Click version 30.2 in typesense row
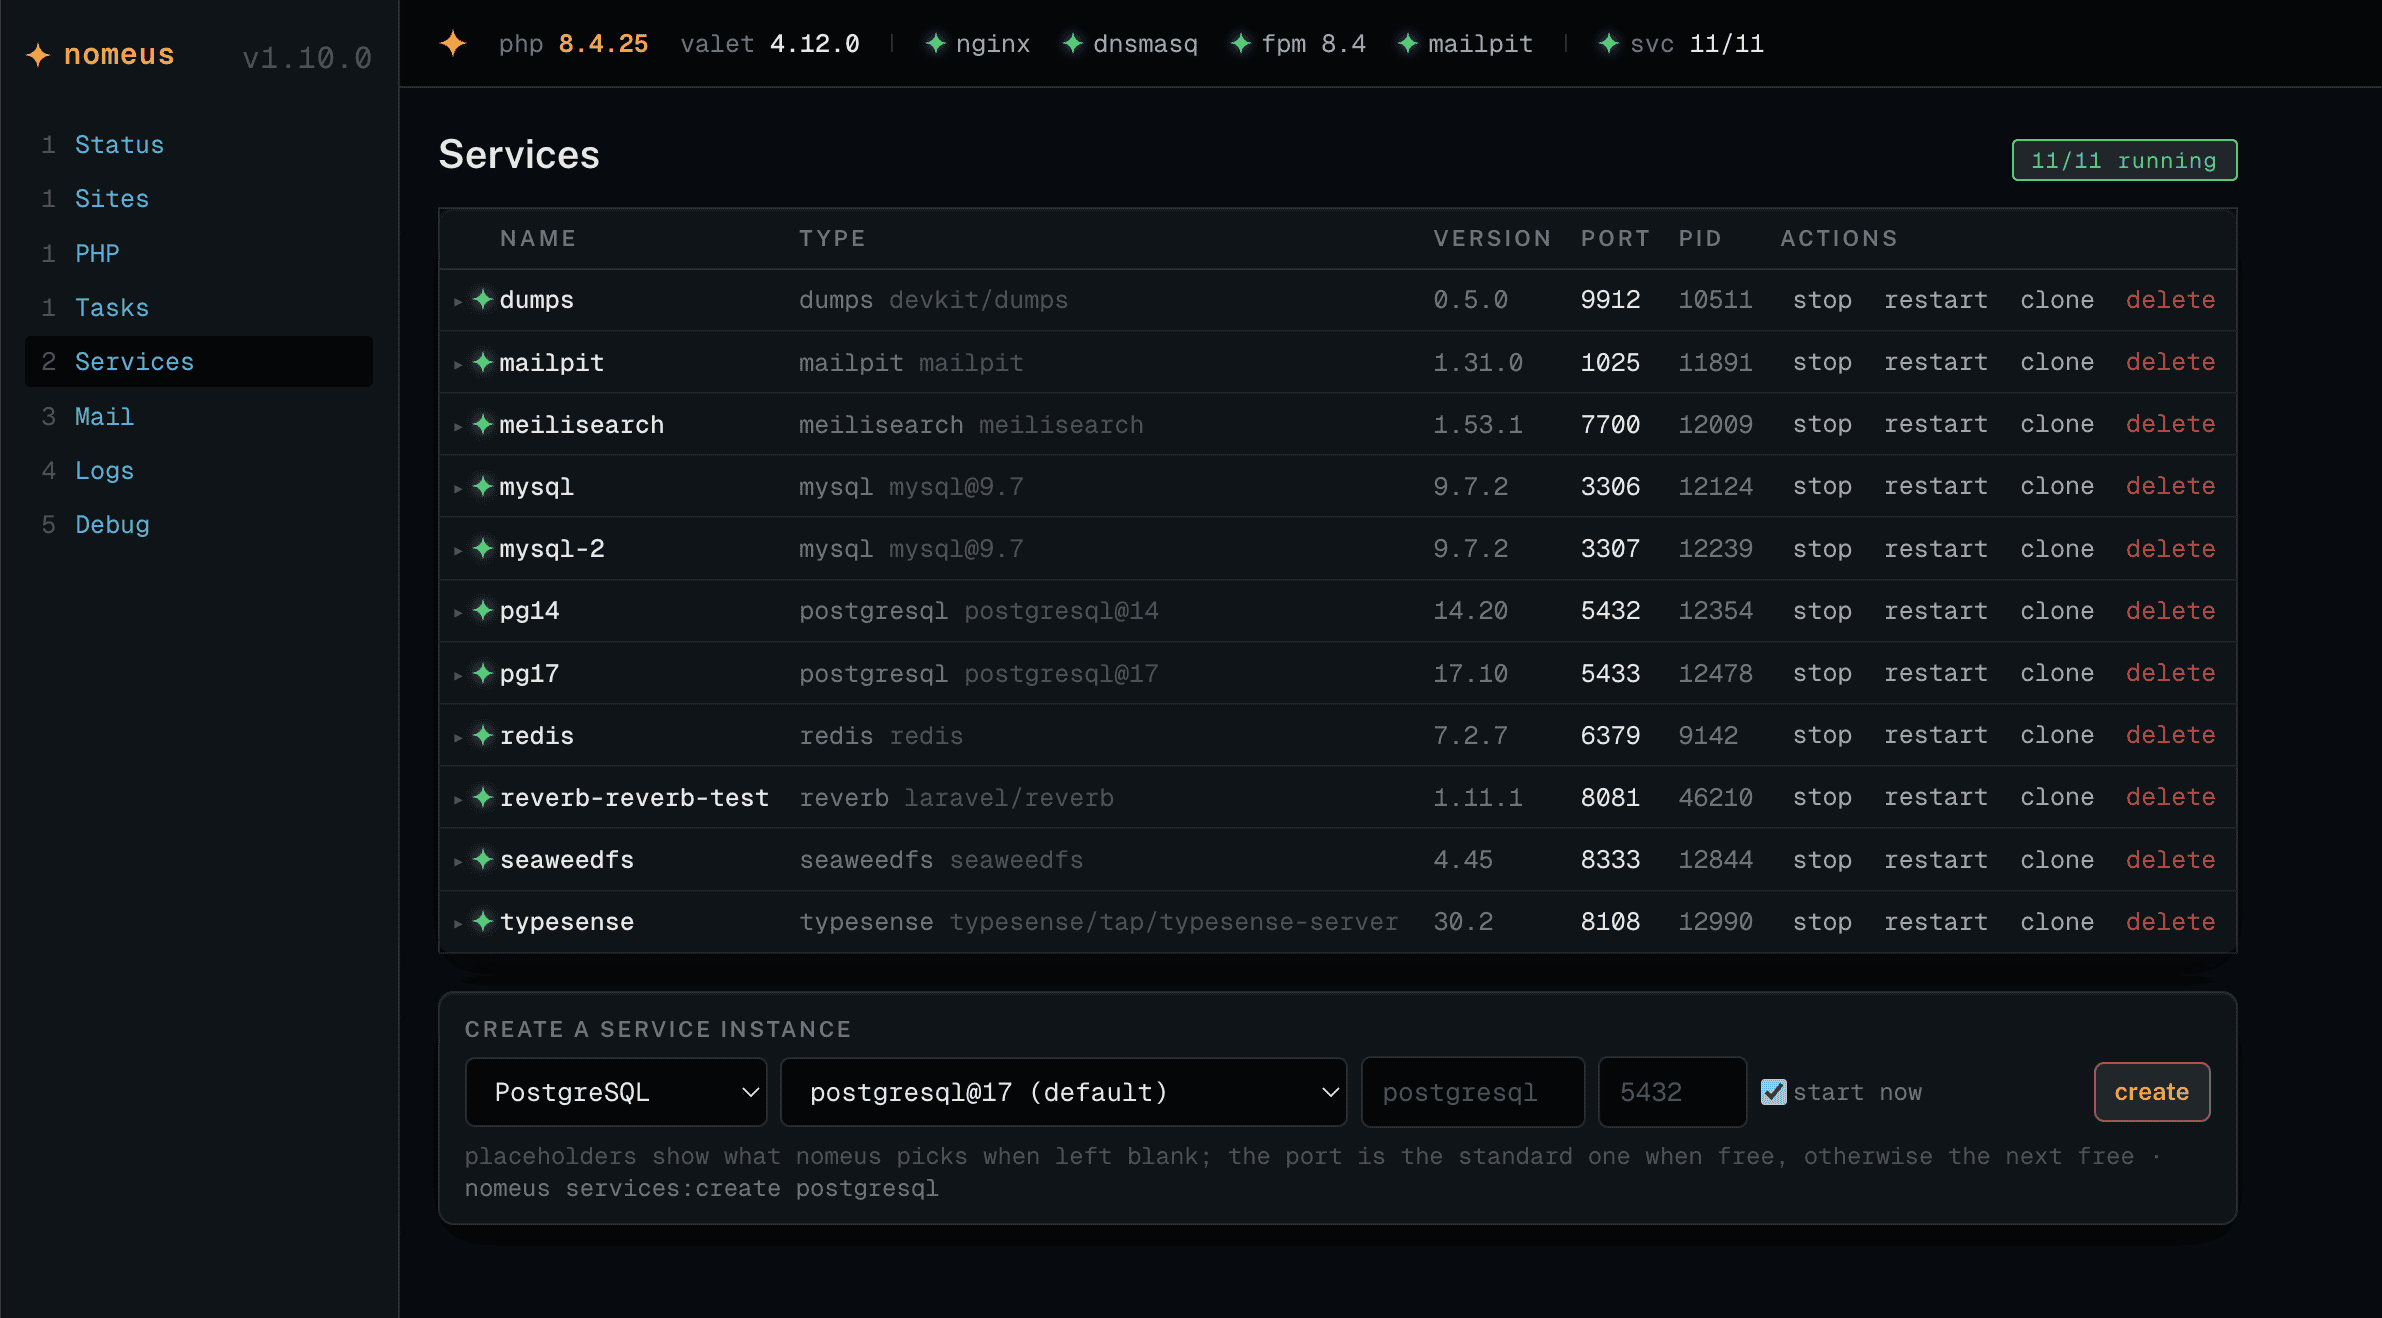 (1463, 922)
